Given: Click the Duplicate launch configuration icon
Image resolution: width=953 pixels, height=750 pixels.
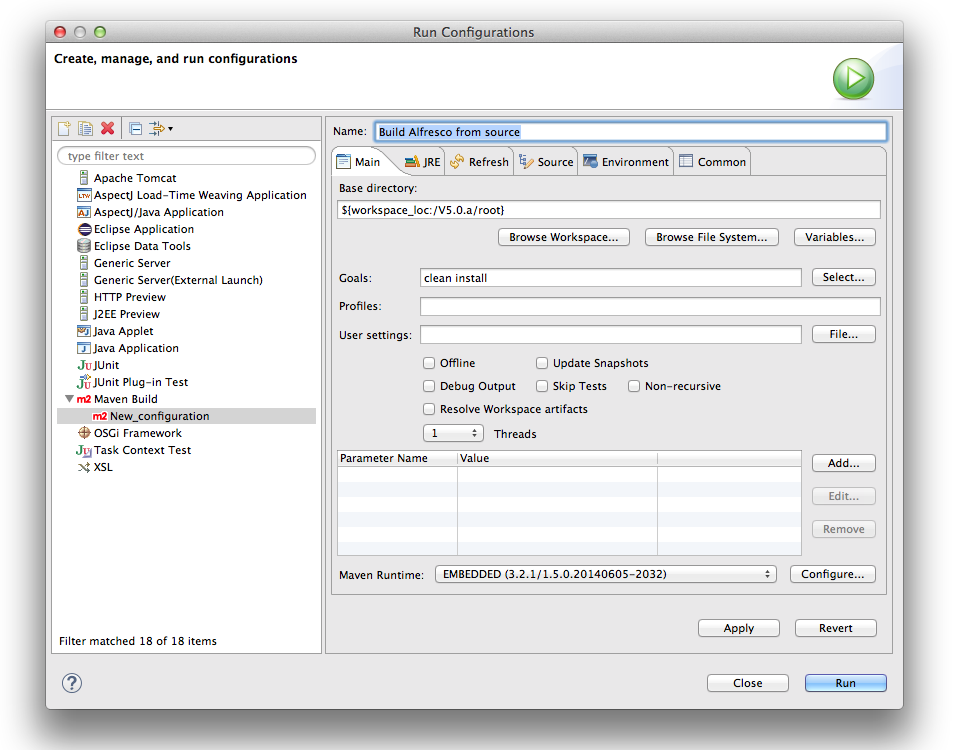Looking at the screenshot, I should point(86,128).
